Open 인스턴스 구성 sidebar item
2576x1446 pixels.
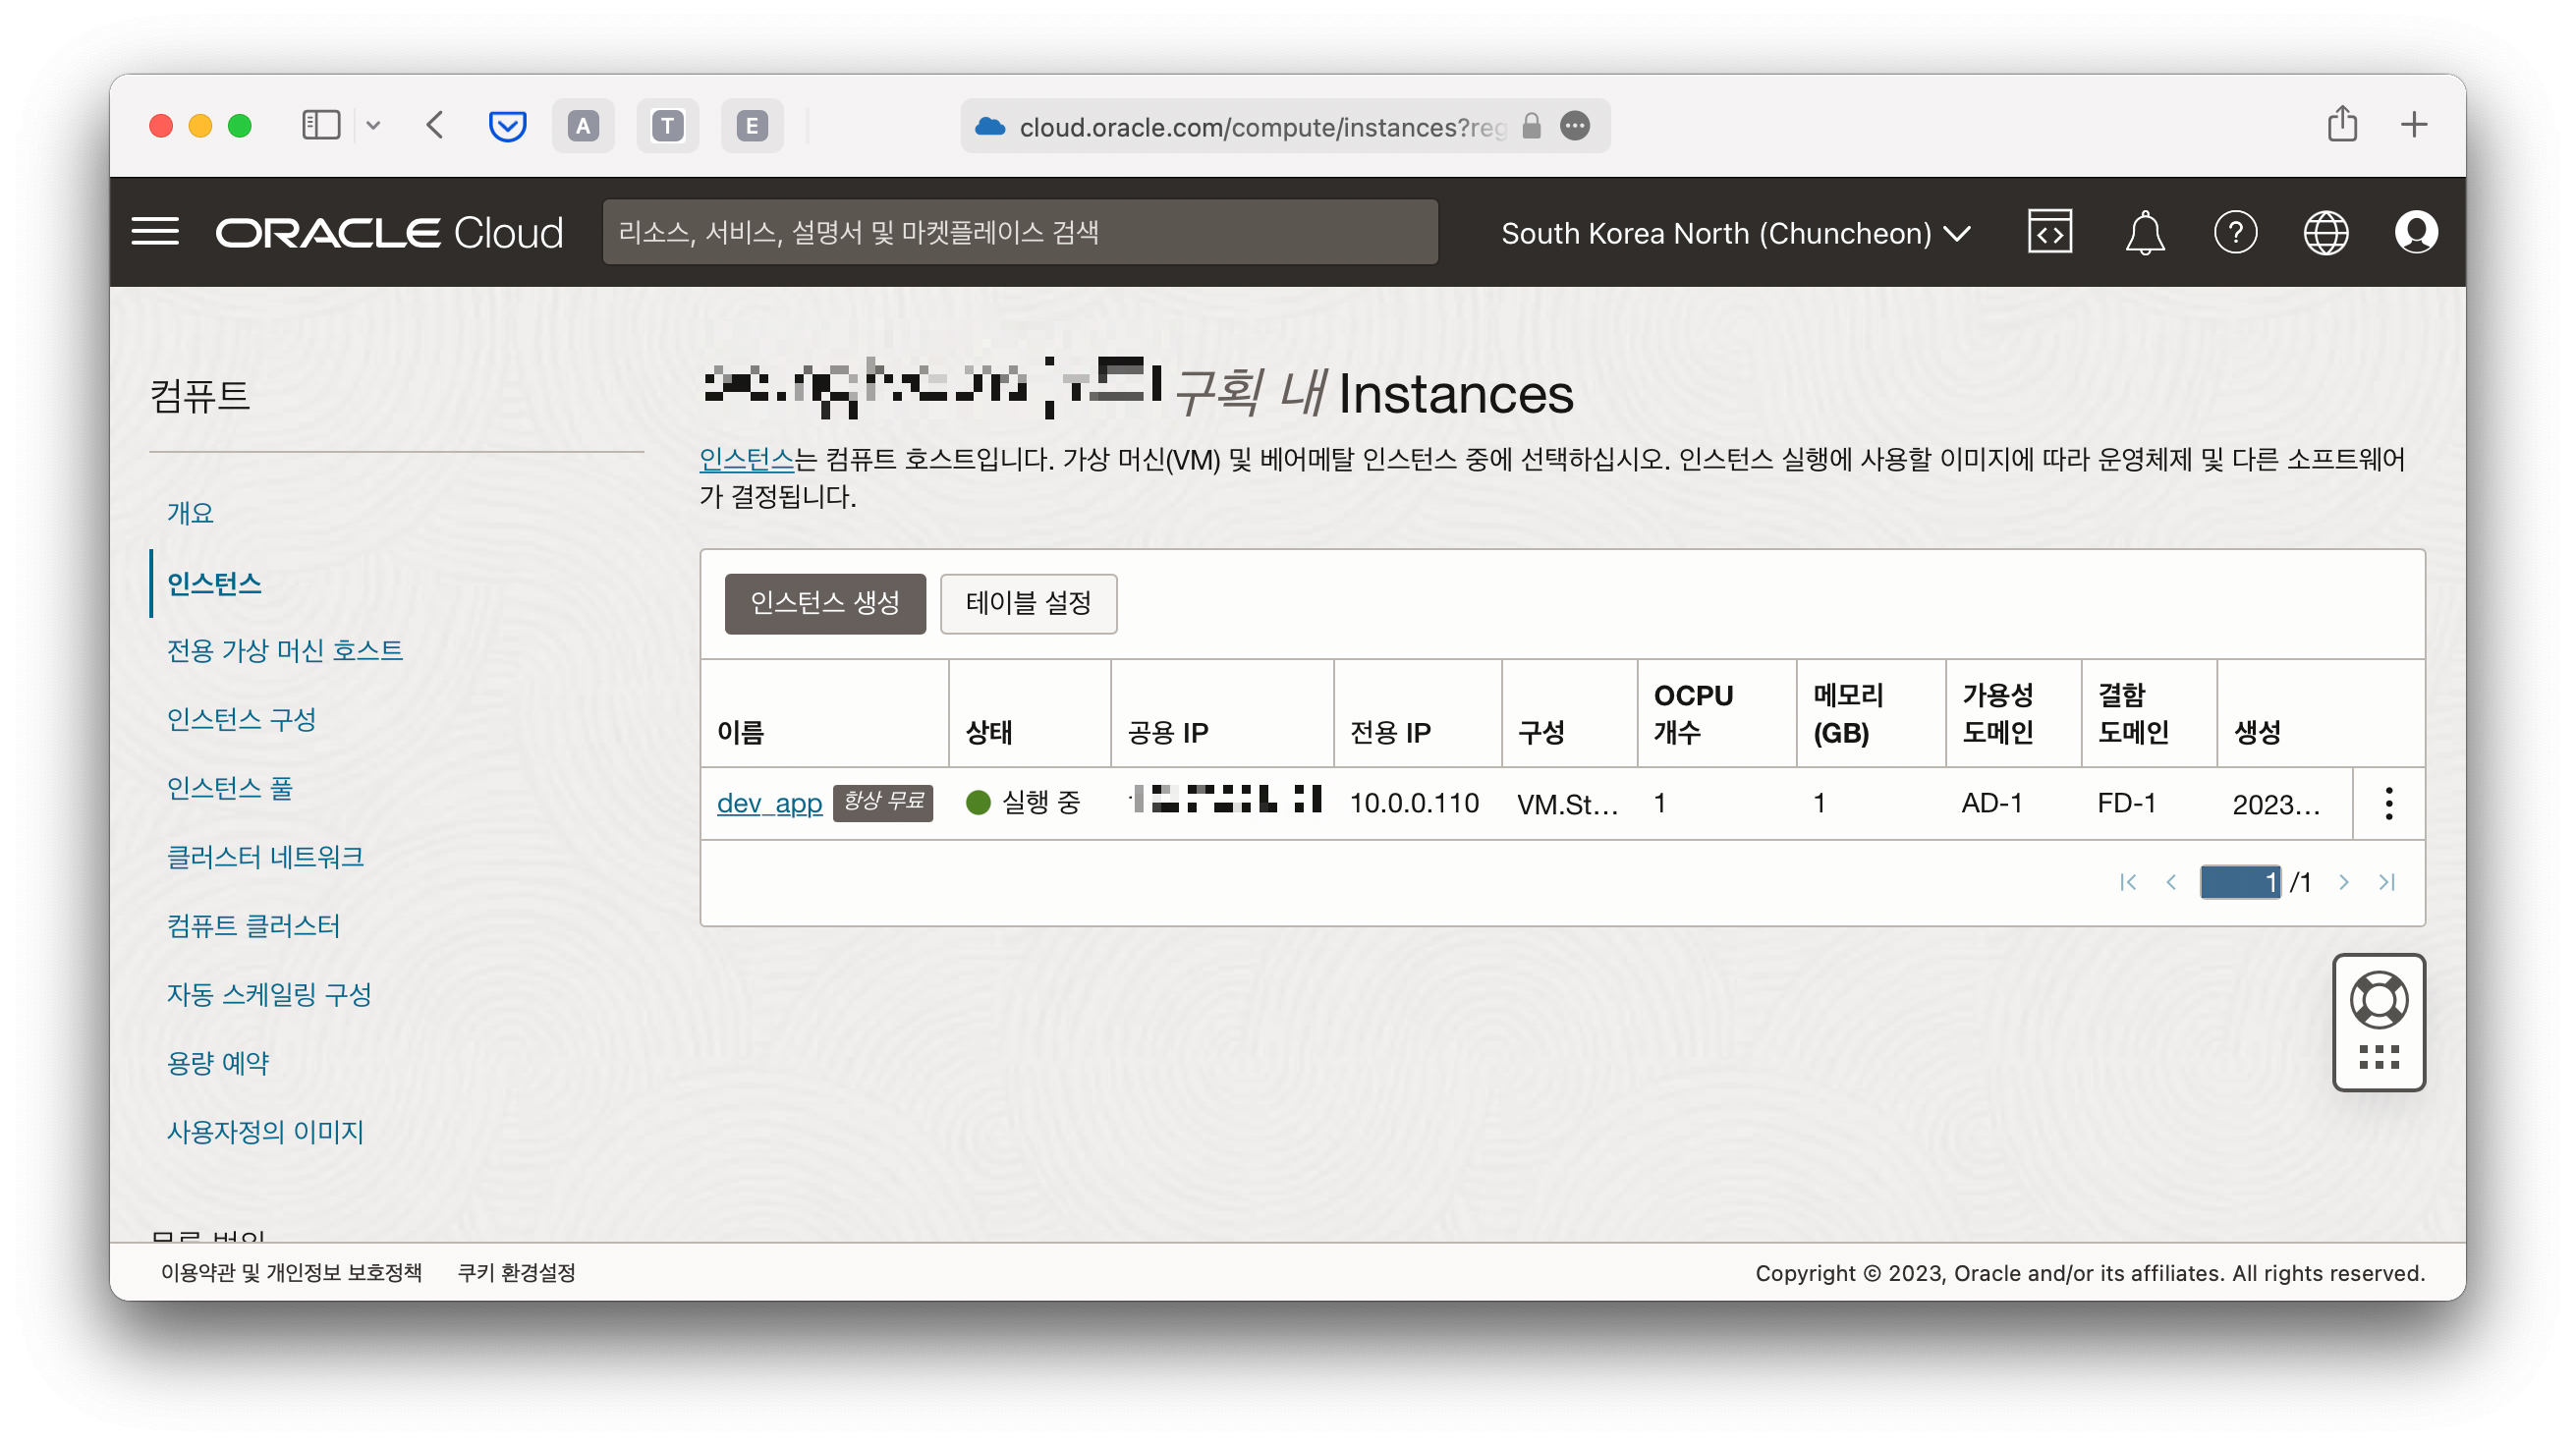point(241,719)
